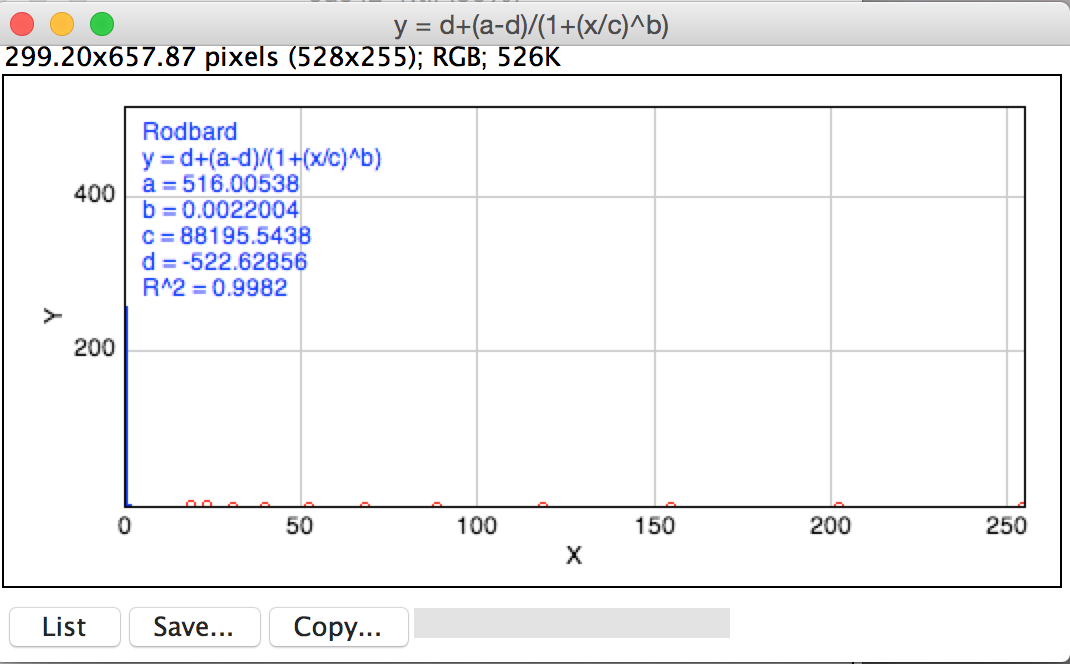Select the blue Rodbard label in plot

(x=190, y=132)
